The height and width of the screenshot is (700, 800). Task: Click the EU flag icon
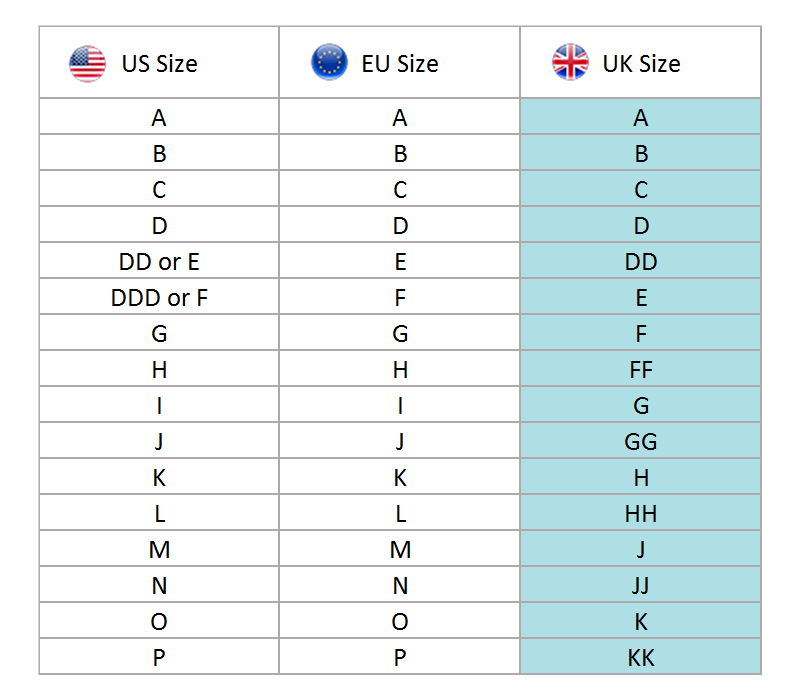pyautogui.click(x=329, y=63)
